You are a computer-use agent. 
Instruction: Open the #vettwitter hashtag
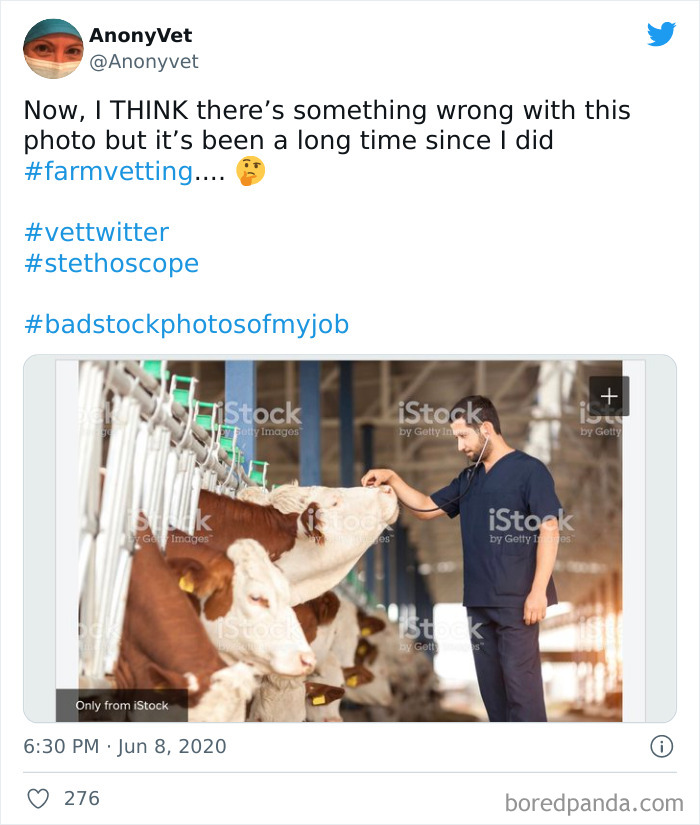(98, 232)
